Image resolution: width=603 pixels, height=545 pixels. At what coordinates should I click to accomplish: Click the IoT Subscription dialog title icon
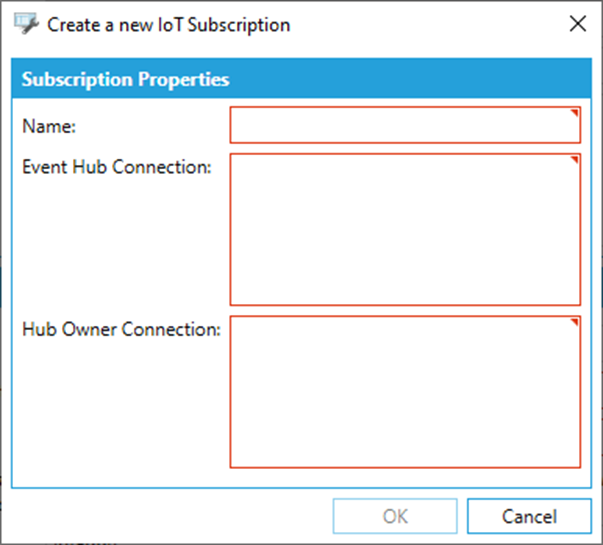click(27, 24)
